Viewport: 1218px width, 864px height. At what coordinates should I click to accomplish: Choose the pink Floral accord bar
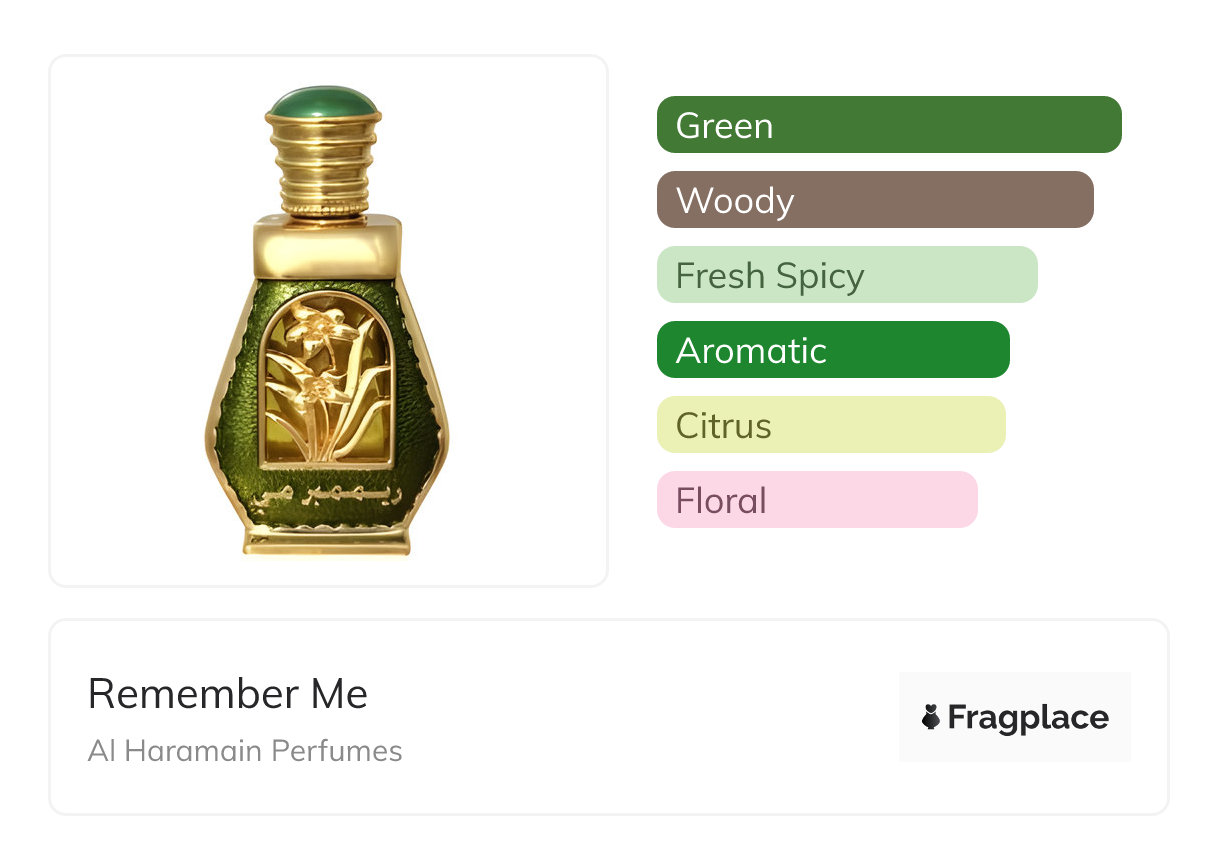tap(816, 500)
